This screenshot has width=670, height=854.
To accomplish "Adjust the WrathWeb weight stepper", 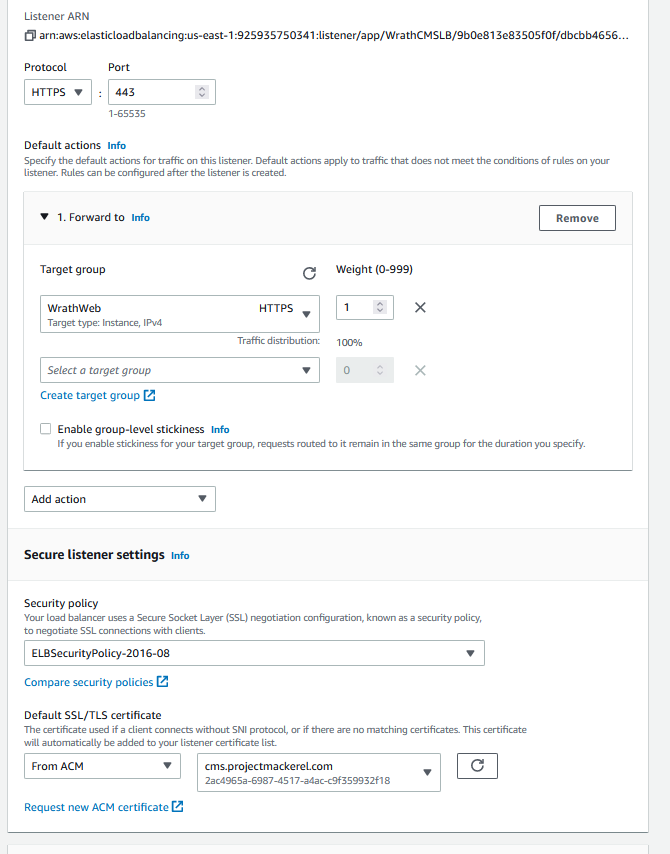I will point(380,308).
